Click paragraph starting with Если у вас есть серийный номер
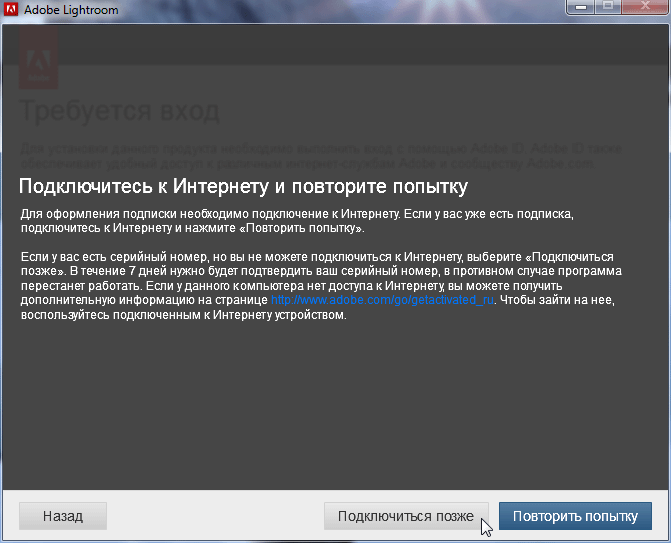Viewport: 671px width, 543px height. (x=321, y=286)
